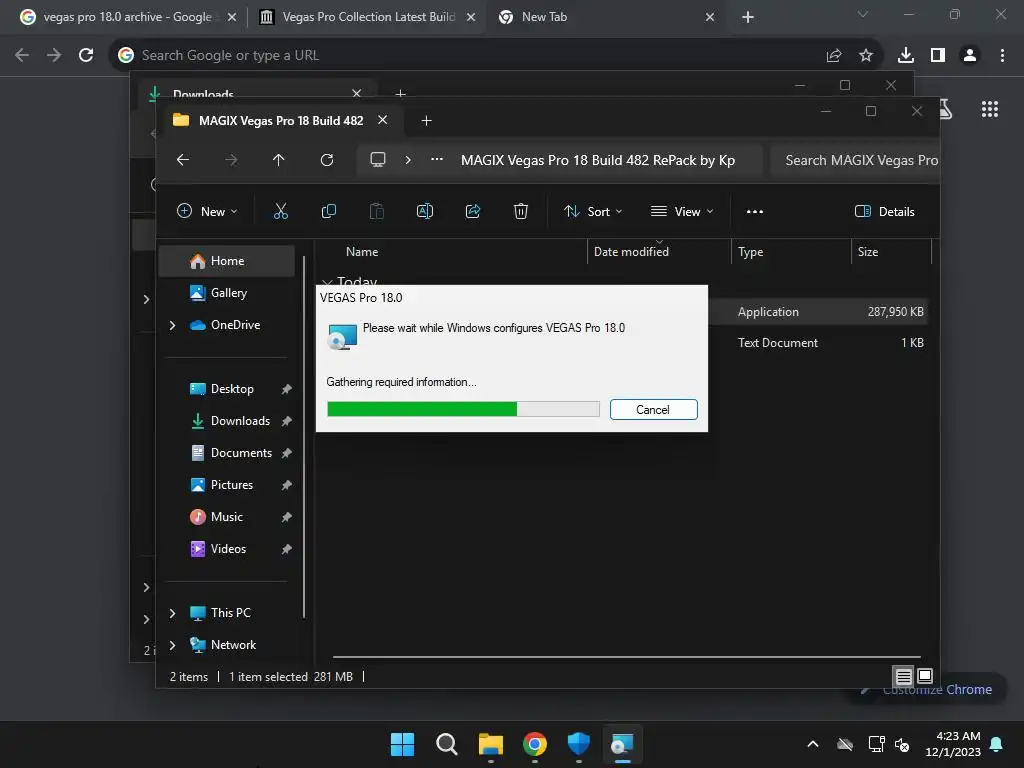Click the Cut scissors icon in Explorer toolbar
The width and height of the screenshot is (1024, 768).
[x=281, y=211]
